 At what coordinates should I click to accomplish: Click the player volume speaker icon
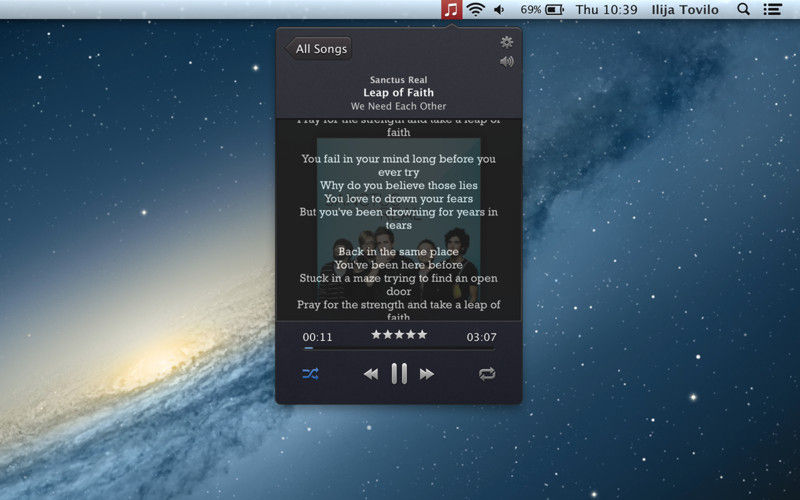point(507,62)
